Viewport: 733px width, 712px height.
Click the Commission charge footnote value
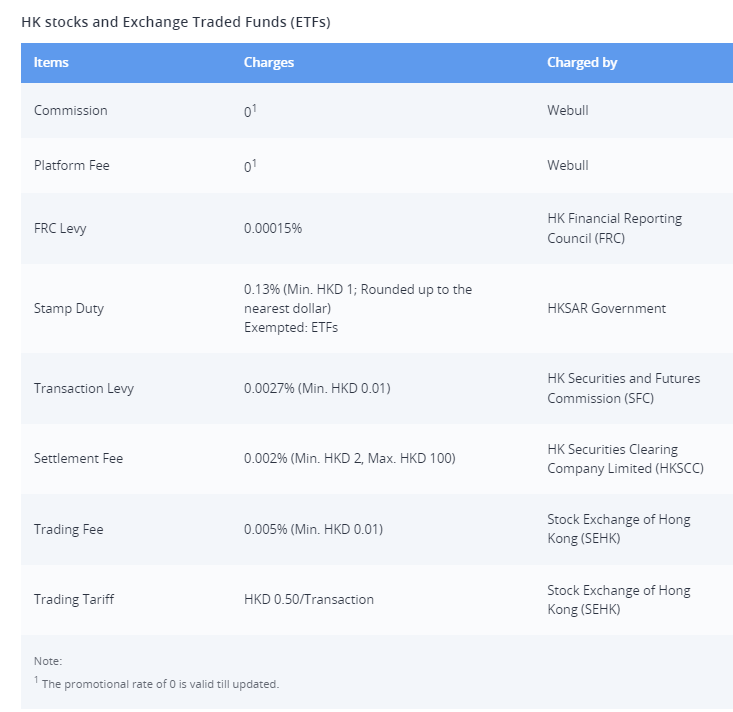tap(250, 111)
